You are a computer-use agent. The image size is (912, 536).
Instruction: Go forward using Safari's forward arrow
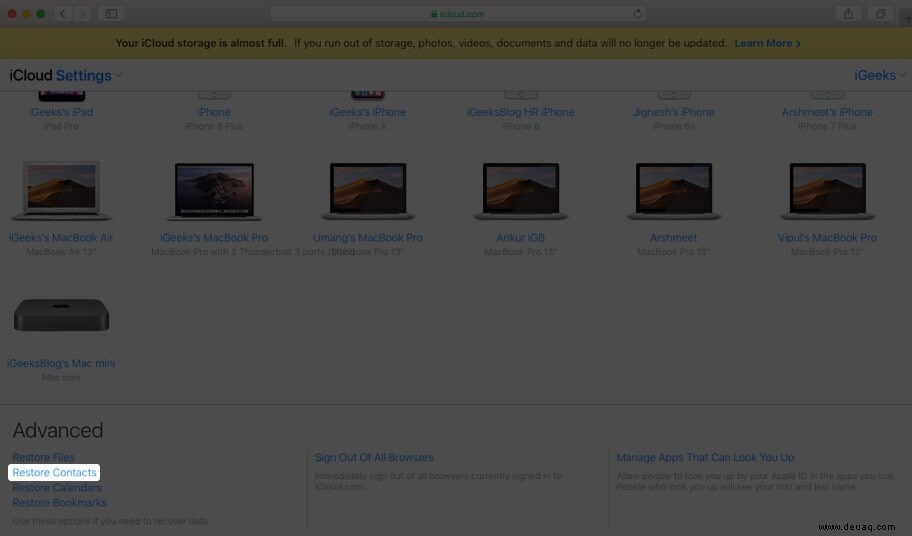point(82,13)
